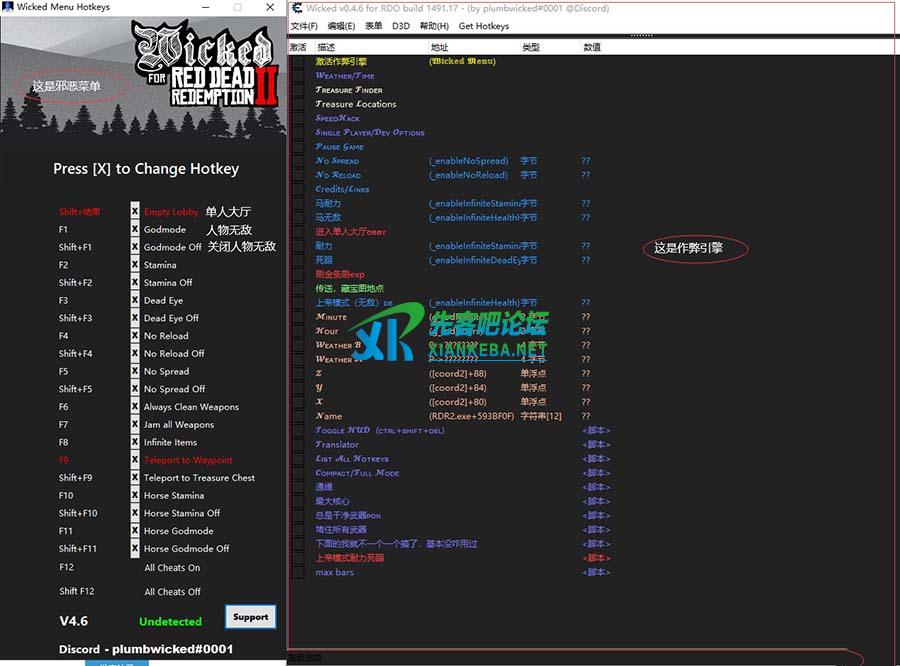The width and height of the screenshot is (900, 666).
Task: Click the <脚本> value for Toggle HUD
Action: [x=596, y=431]
